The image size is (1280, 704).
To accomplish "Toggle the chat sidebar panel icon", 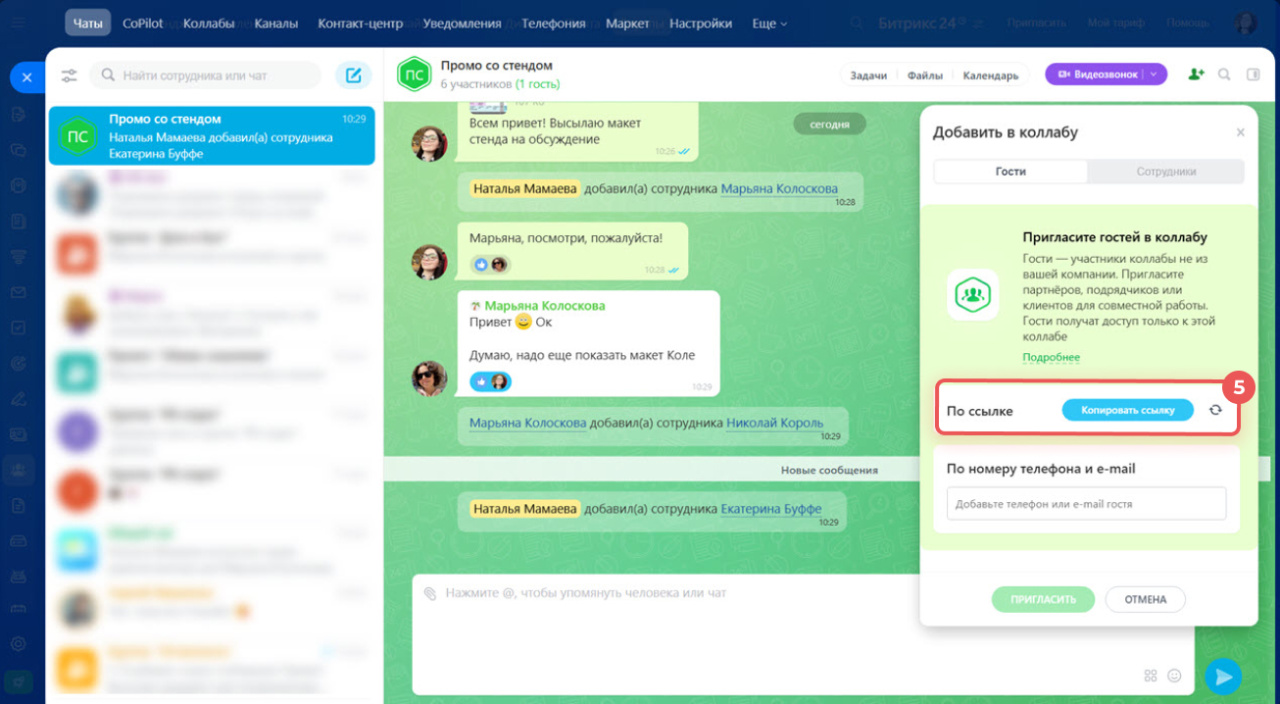I will (1253, 74).
